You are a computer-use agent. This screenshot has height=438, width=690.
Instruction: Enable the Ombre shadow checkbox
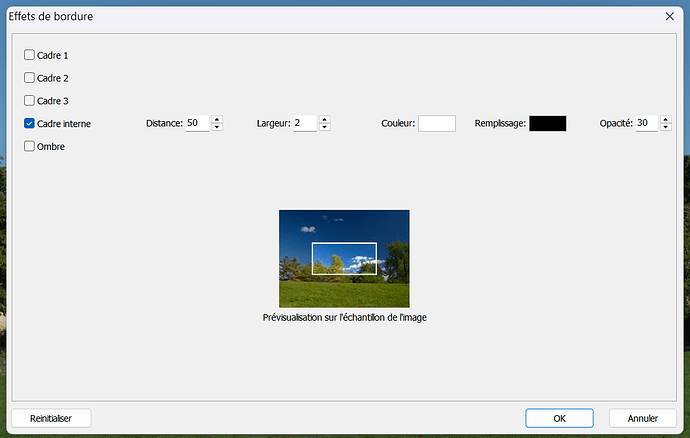[29, 147]
